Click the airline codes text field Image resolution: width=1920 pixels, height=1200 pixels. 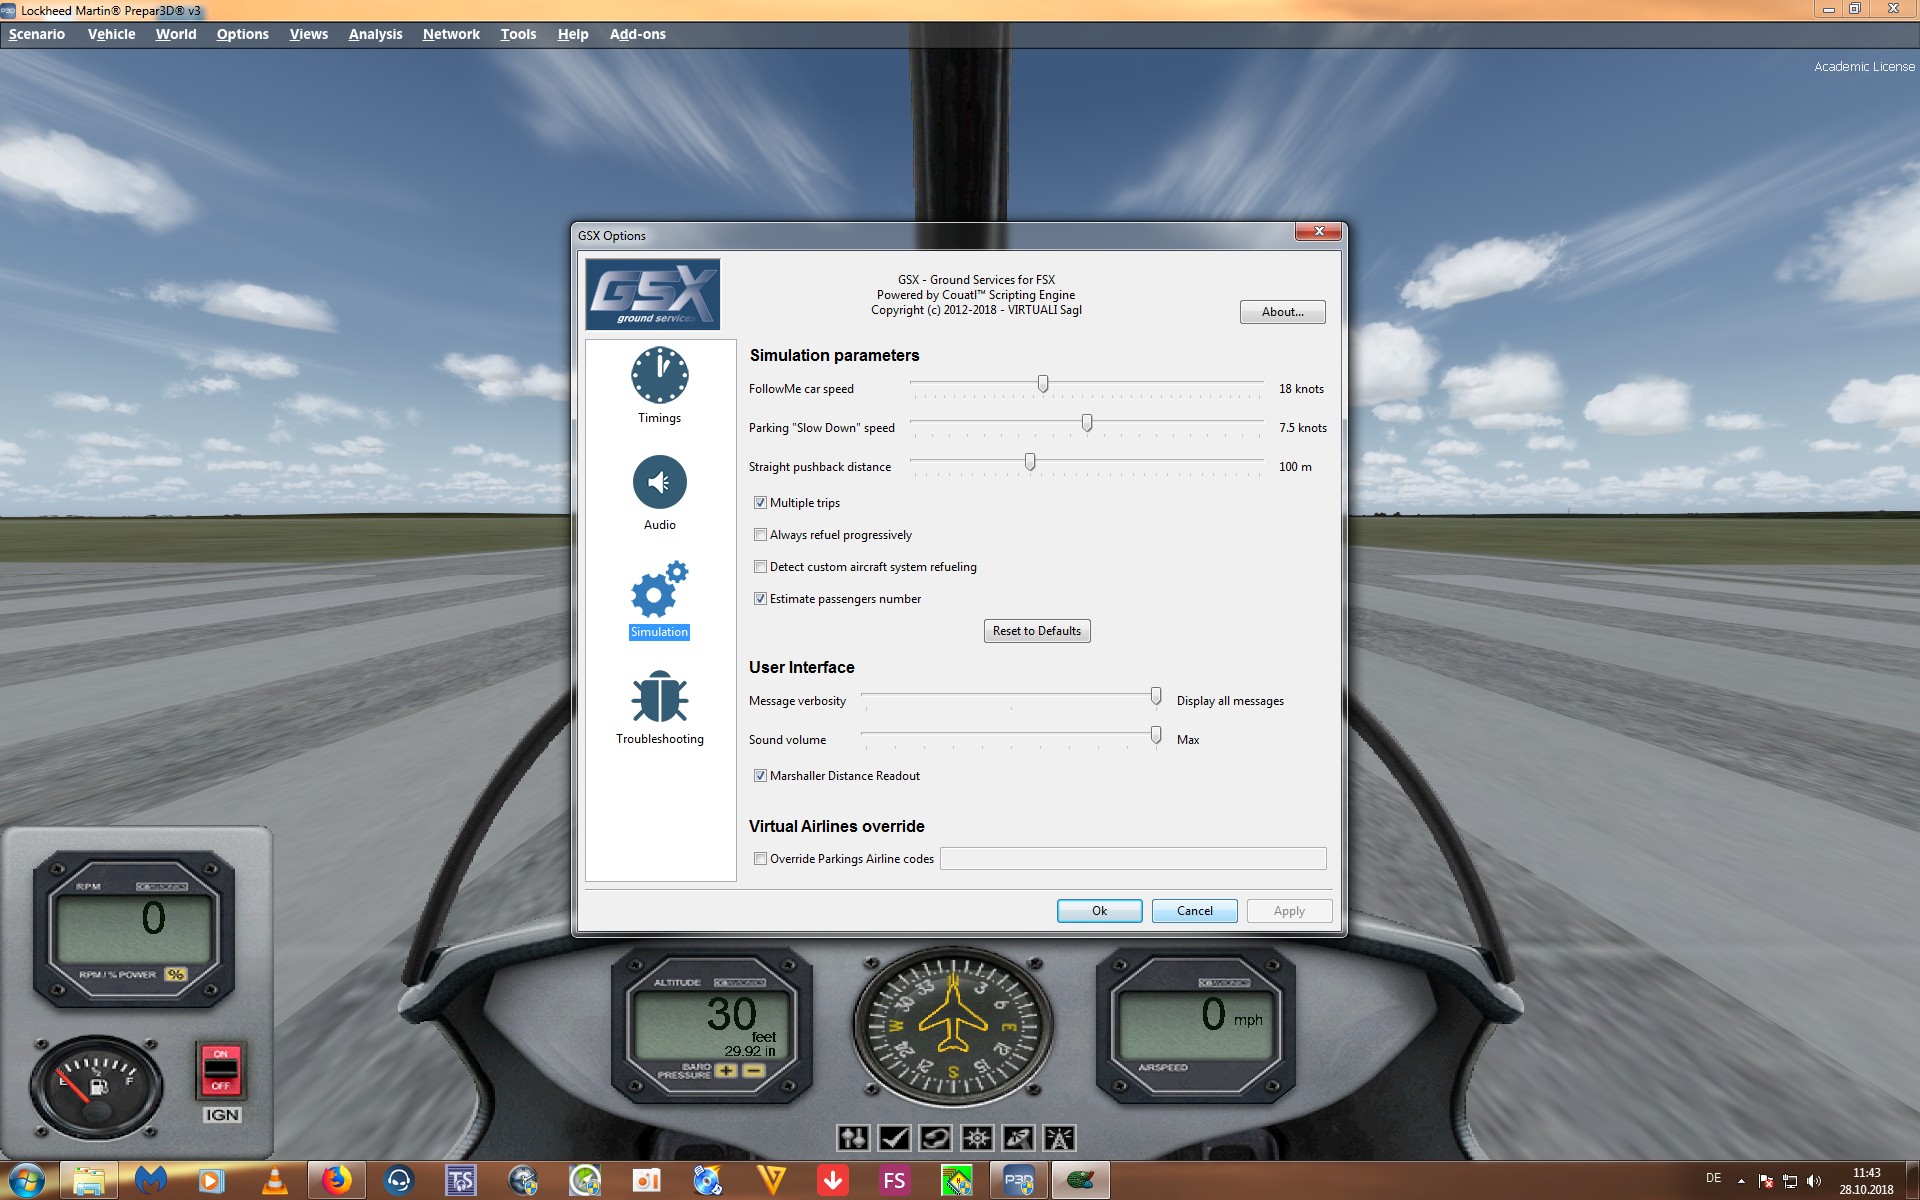tap(1132, 859)
